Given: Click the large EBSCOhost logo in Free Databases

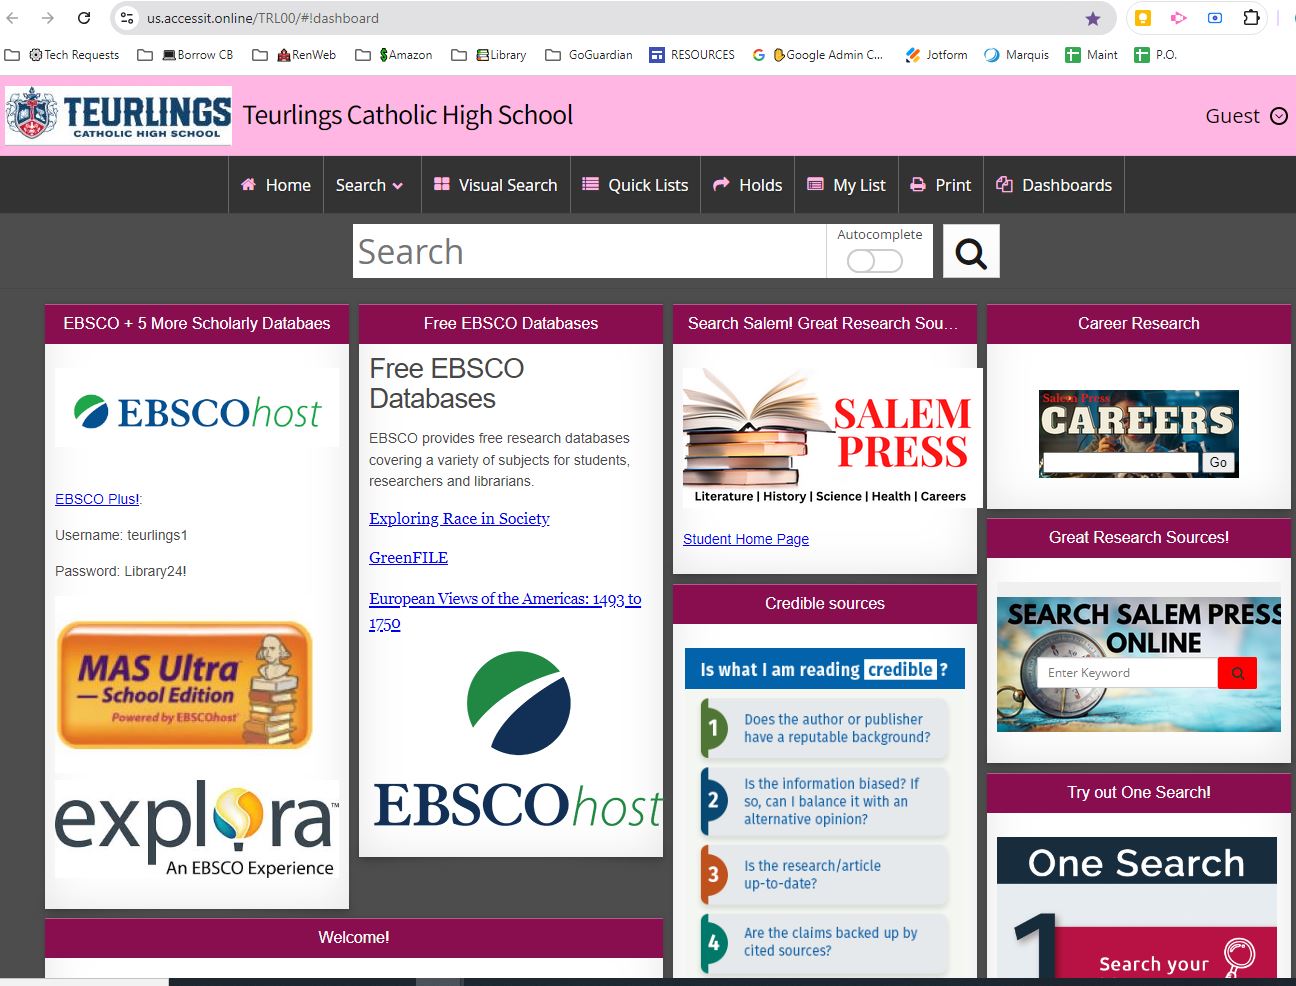Looking at the screenshot, I should coord(517,741).
